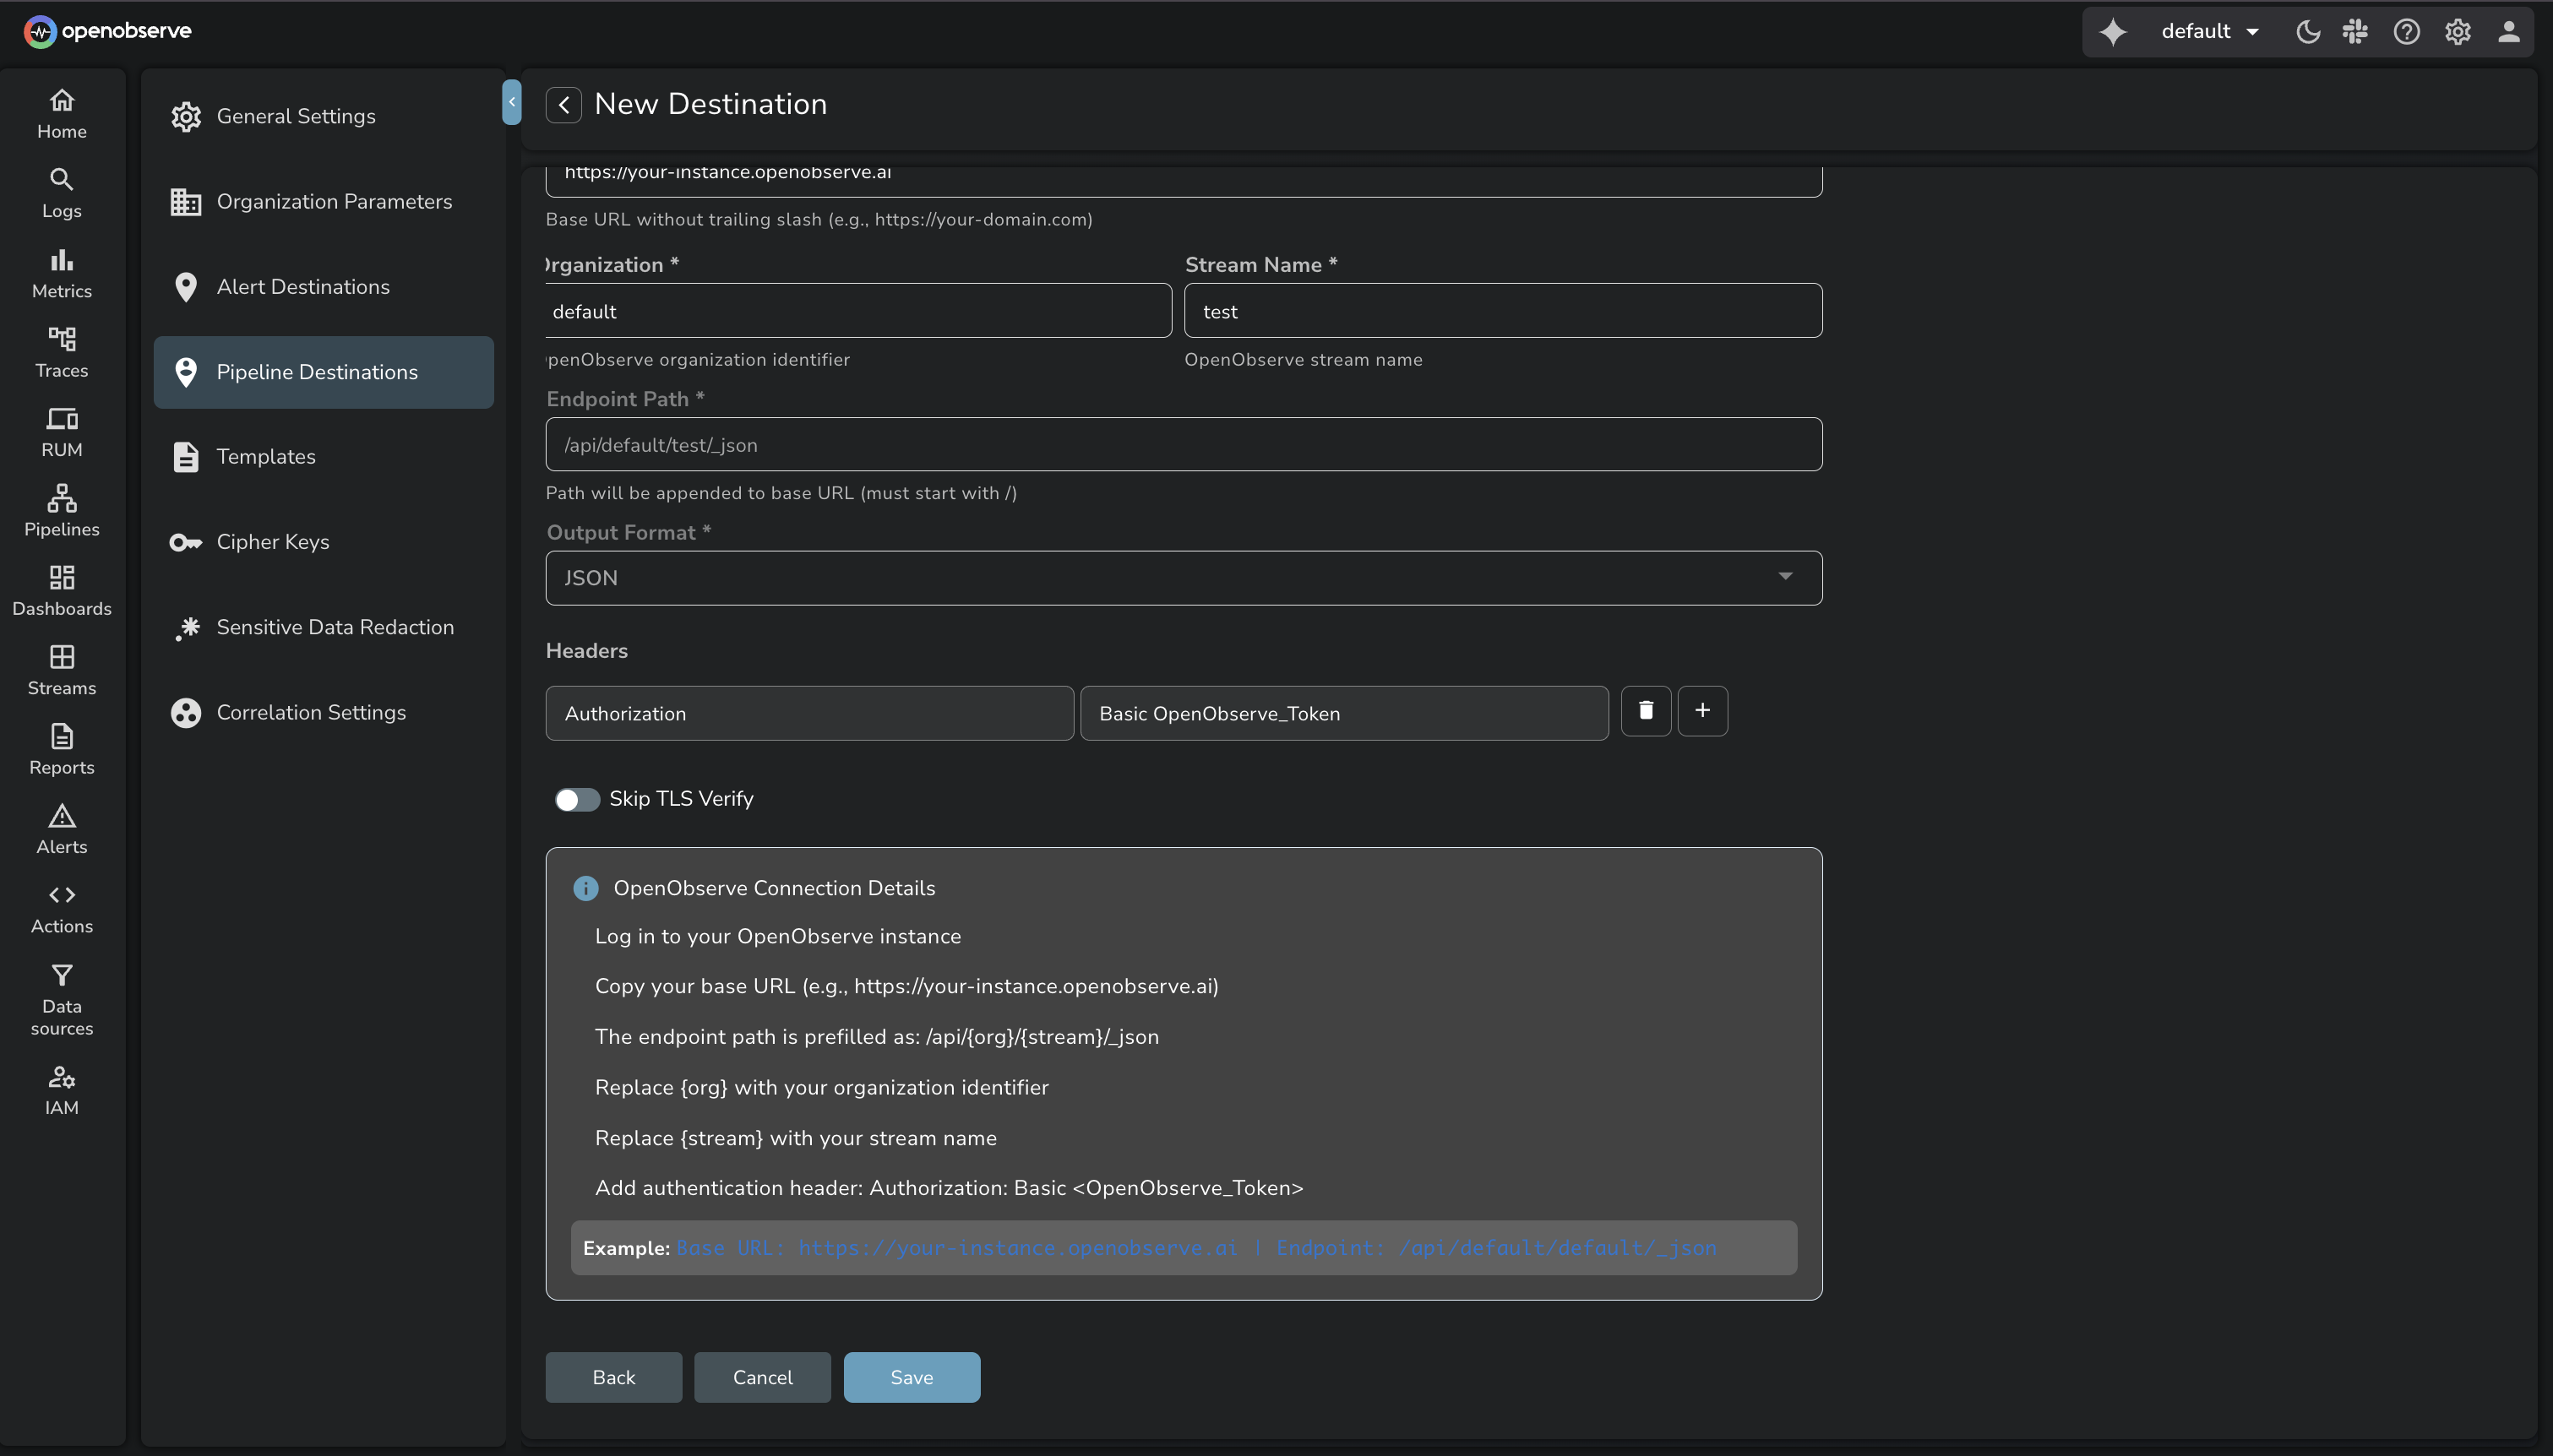Open the Metrics view
Screen dimensions: 2553x1456
click(60, 272)
